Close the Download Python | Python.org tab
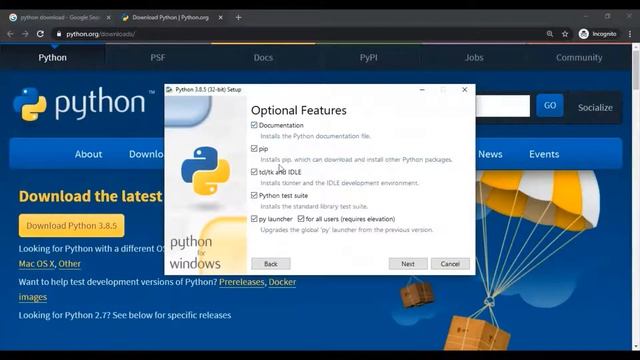Image resolution: width=640 pixels, height=360 pixels. pyautogui.click(x=220, y=18)
